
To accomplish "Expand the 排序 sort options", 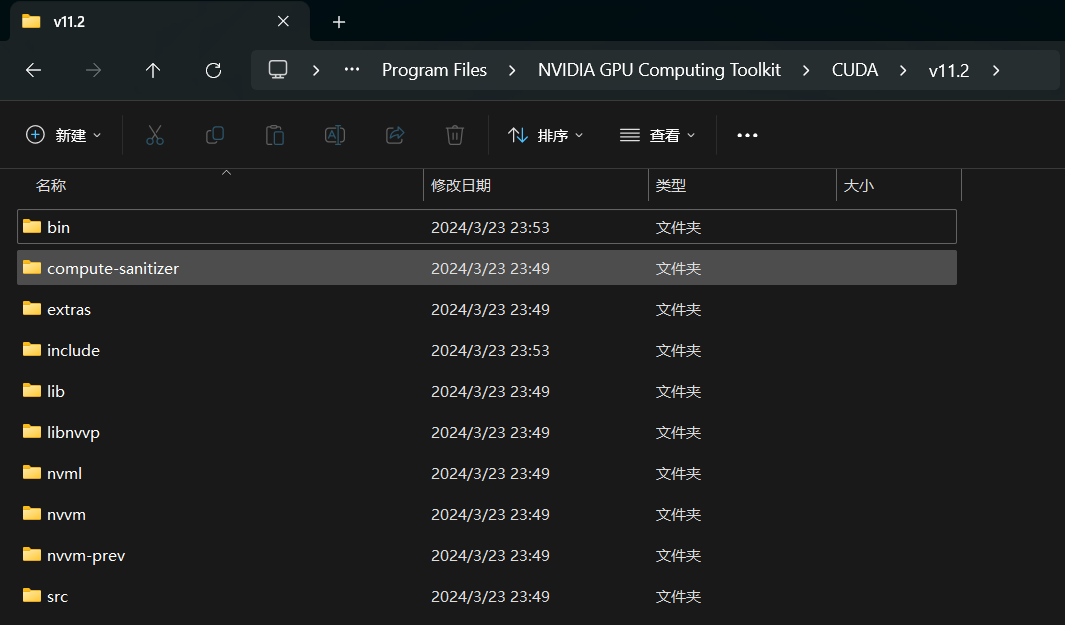I will (x=546, y=135).
